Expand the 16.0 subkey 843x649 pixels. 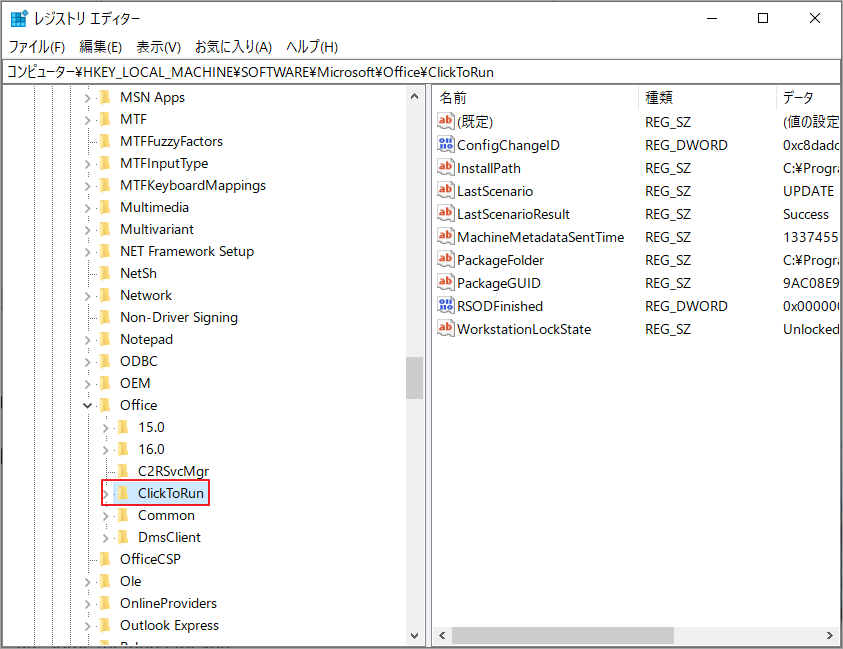105,450
